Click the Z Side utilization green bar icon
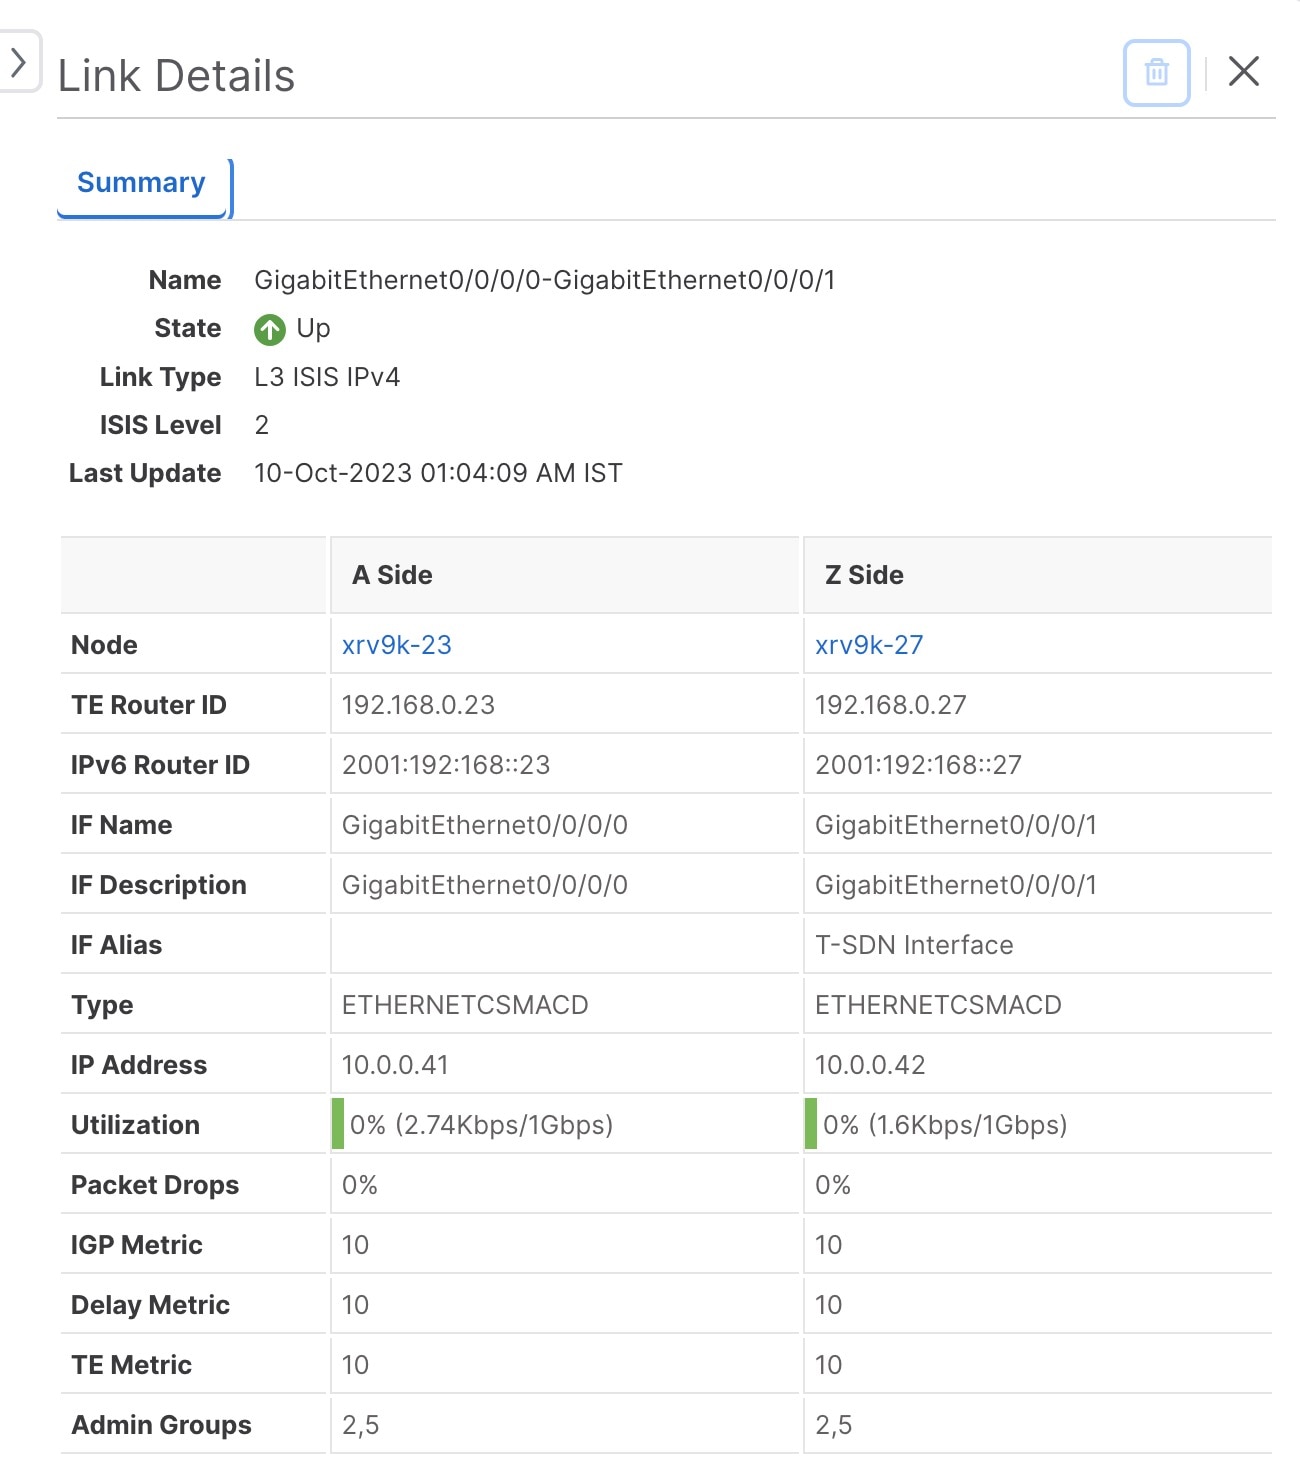The image size is (1300, 1478). point(809,1124)
